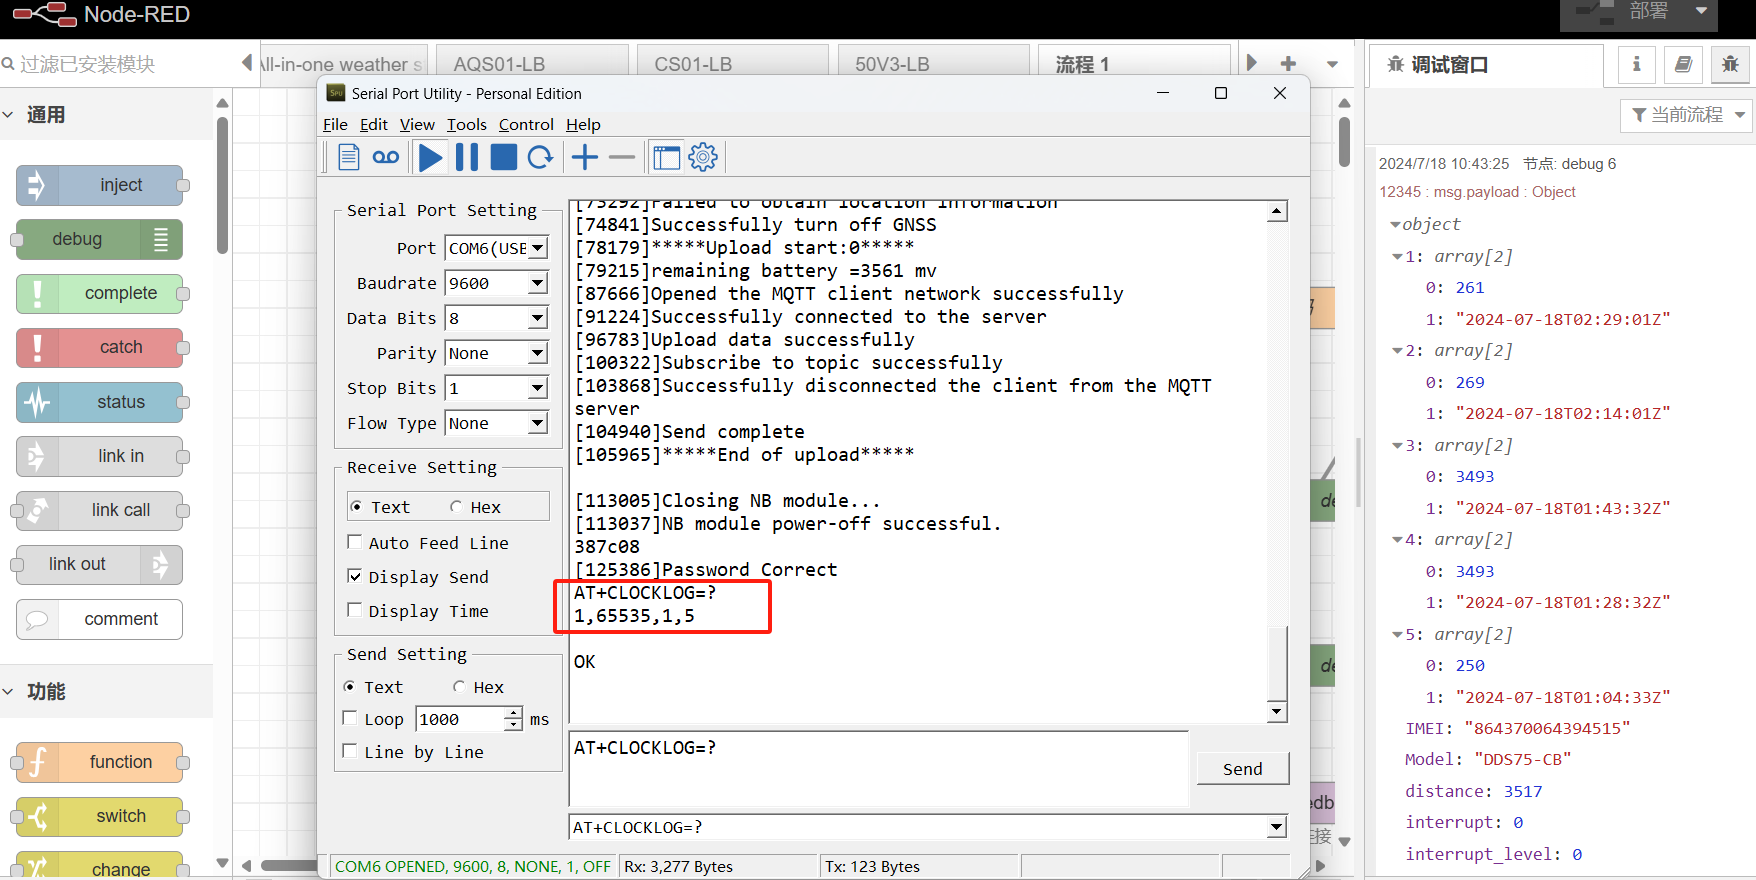Enable the Line by Line checkbox

[350, 751]
